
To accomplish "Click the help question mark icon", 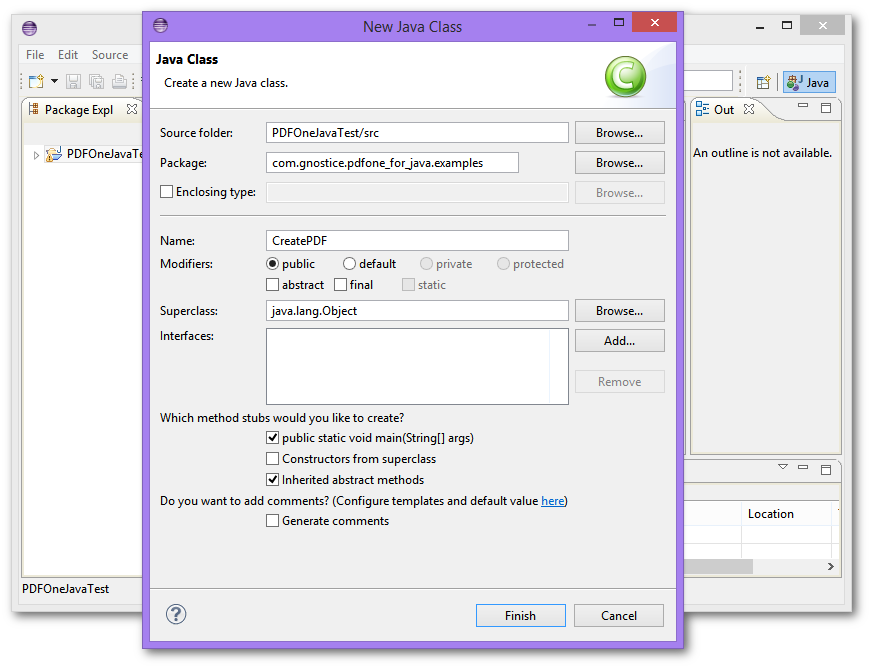I will pos(176,614).
